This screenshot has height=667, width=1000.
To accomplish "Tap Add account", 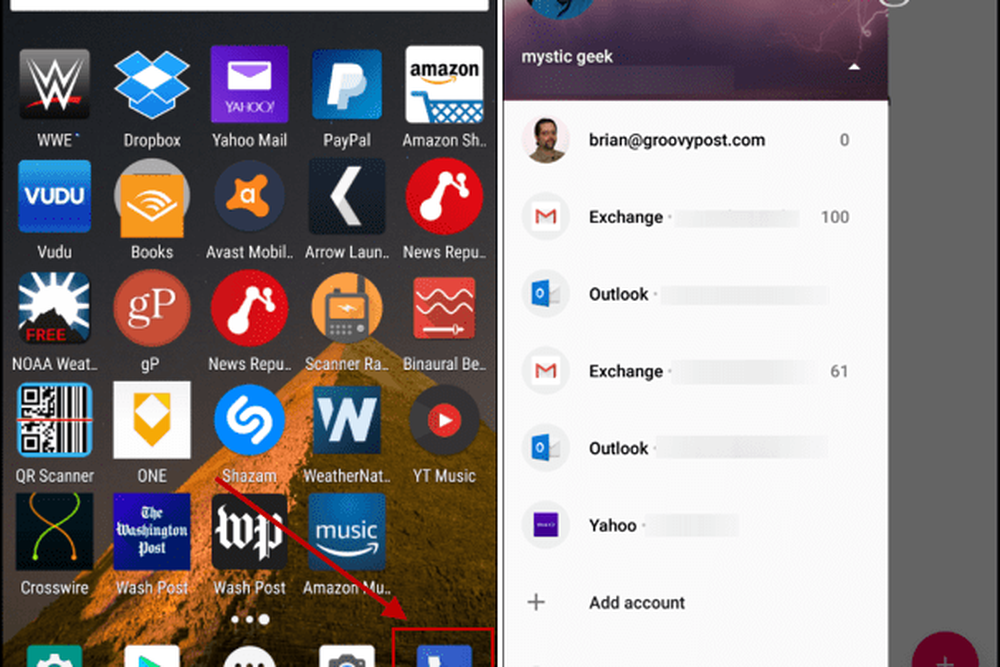I will point(636,603).
